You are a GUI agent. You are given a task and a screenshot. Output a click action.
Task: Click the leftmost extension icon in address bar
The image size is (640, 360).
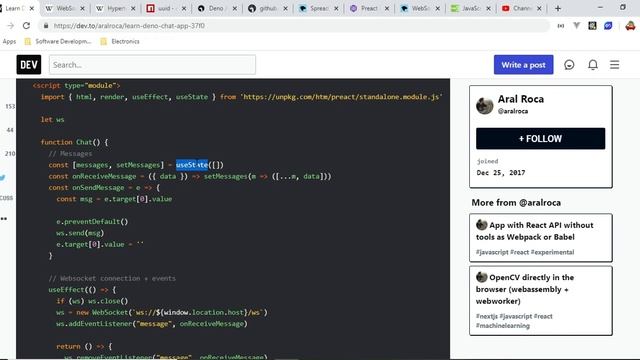coord(561,26)
